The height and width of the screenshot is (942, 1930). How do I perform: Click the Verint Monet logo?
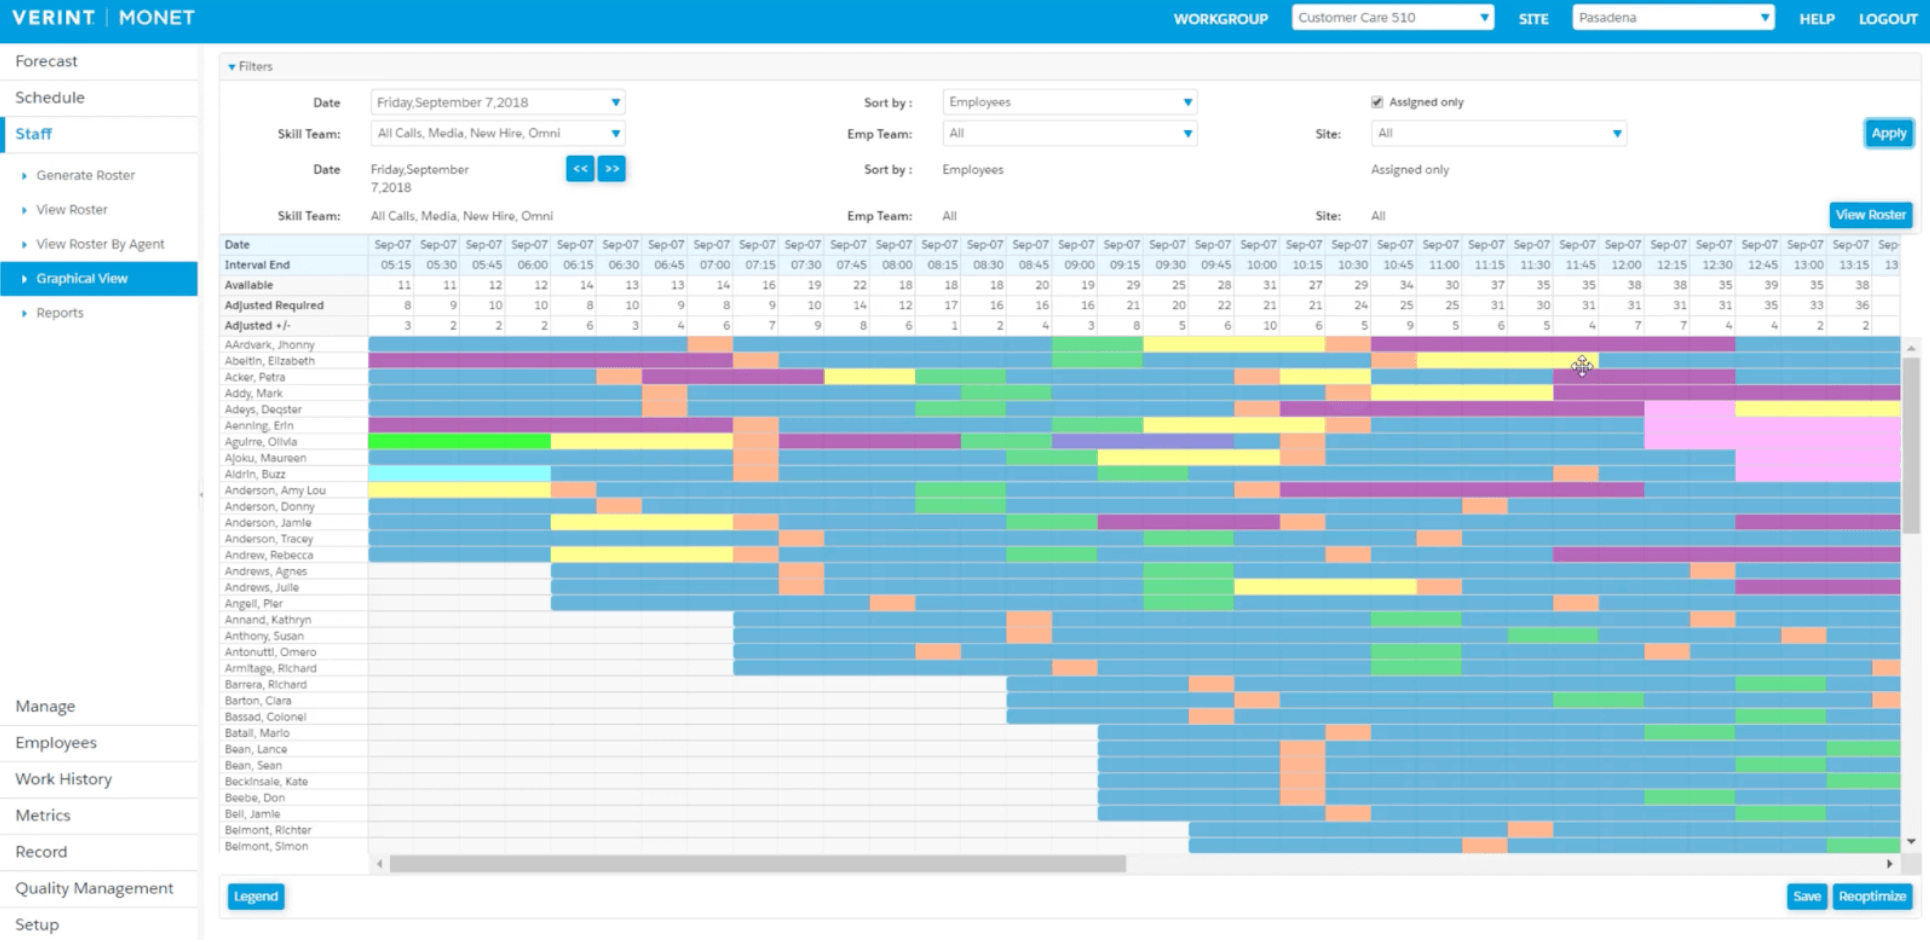tap(103, 18)
